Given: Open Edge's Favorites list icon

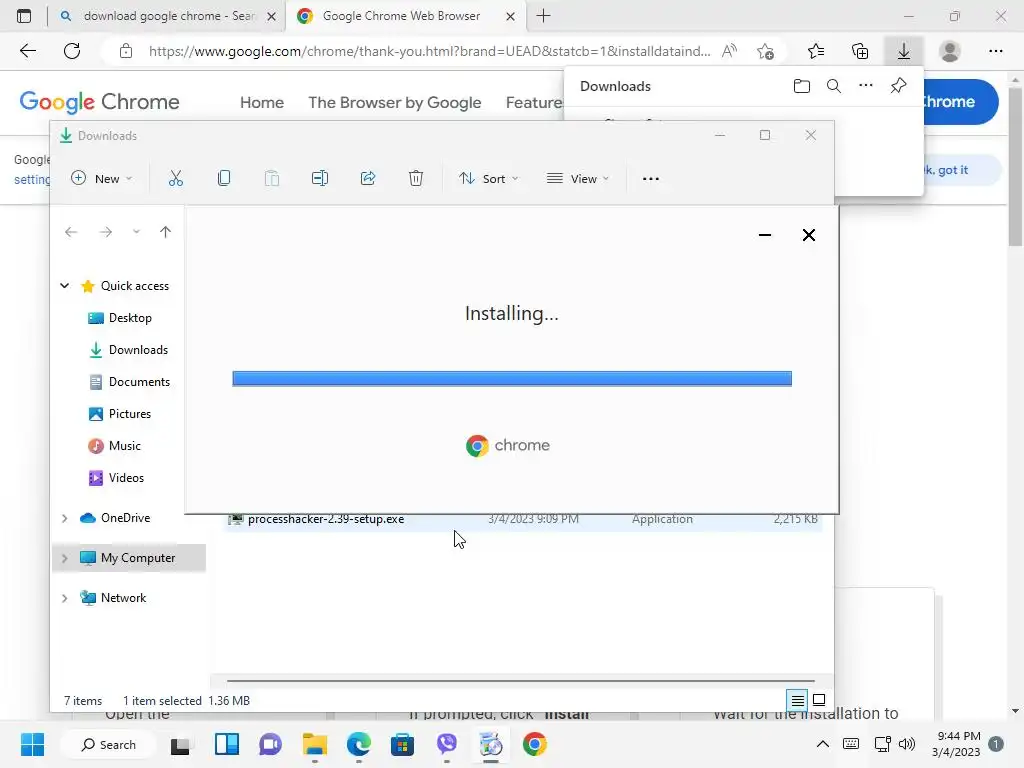Looking at the screenshot, I should click(x=816, y=51).
